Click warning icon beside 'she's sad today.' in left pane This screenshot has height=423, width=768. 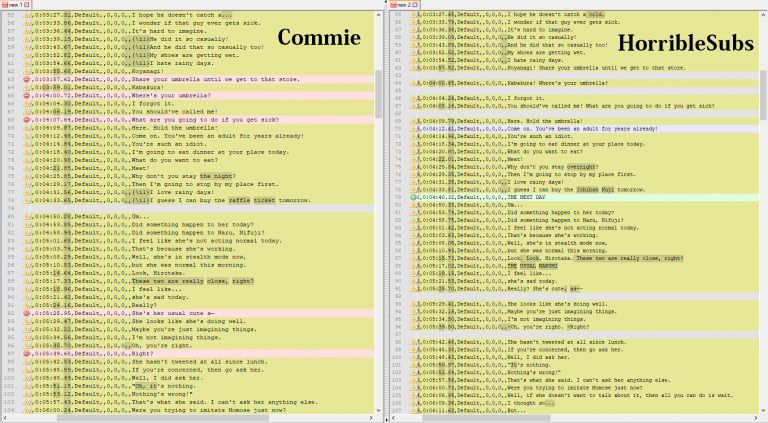click(26, 297)
